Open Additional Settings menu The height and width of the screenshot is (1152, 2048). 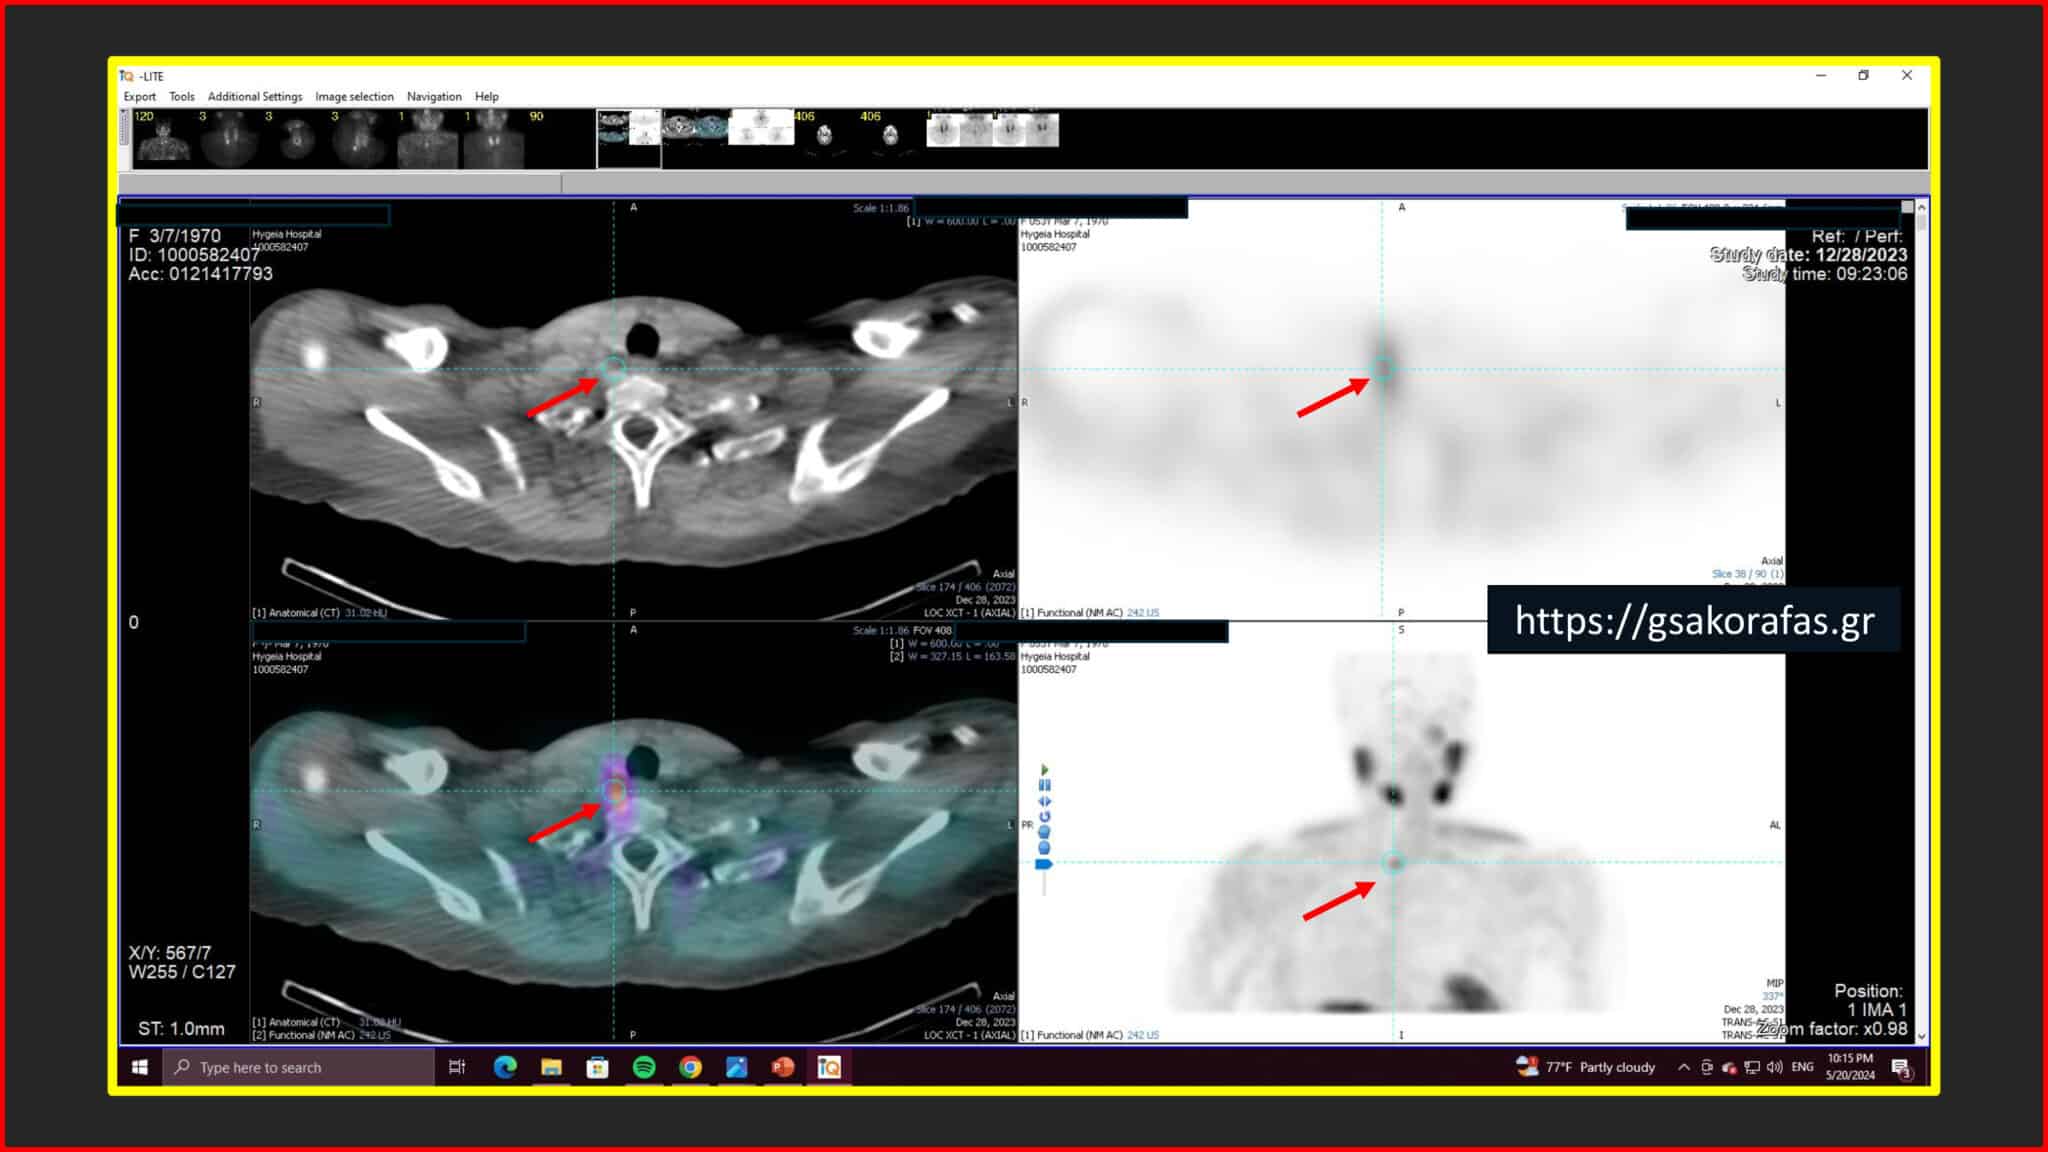(x=254, y=97)
